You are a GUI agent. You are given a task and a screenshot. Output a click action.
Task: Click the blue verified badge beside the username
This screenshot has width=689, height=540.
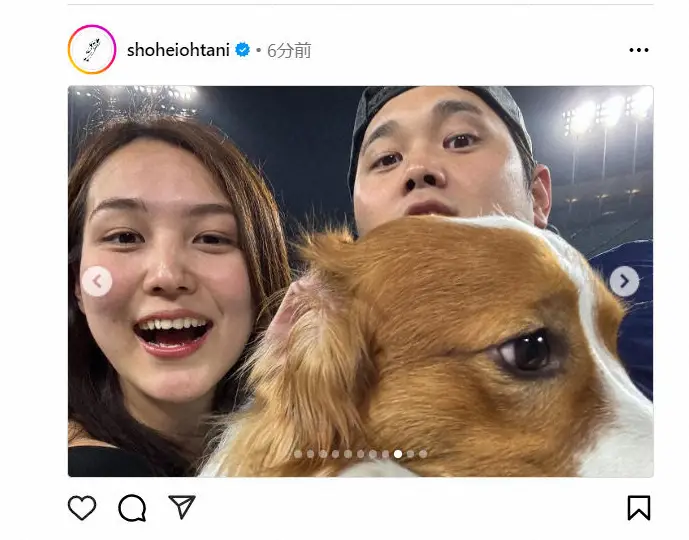[243, 50]
